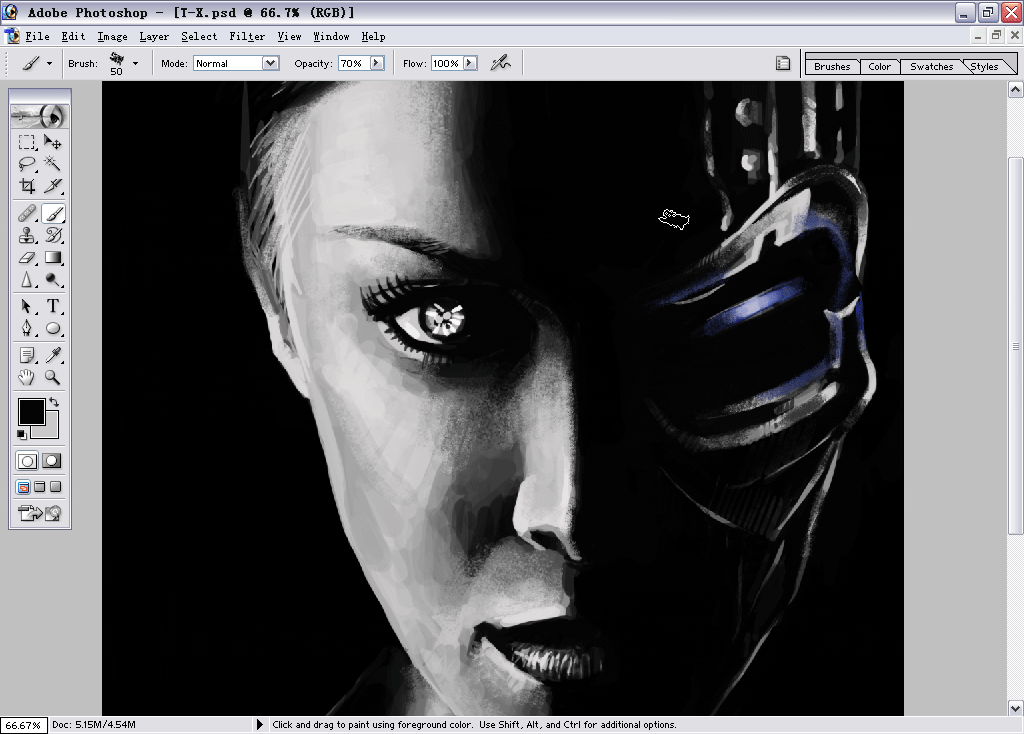Open the File menu

(x=37, y=37)
